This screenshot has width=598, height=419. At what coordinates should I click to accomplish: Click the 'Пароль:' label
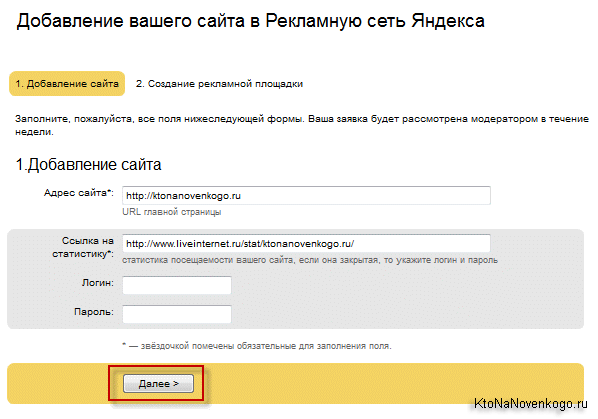pyautogui.click(x=94, y=312)
